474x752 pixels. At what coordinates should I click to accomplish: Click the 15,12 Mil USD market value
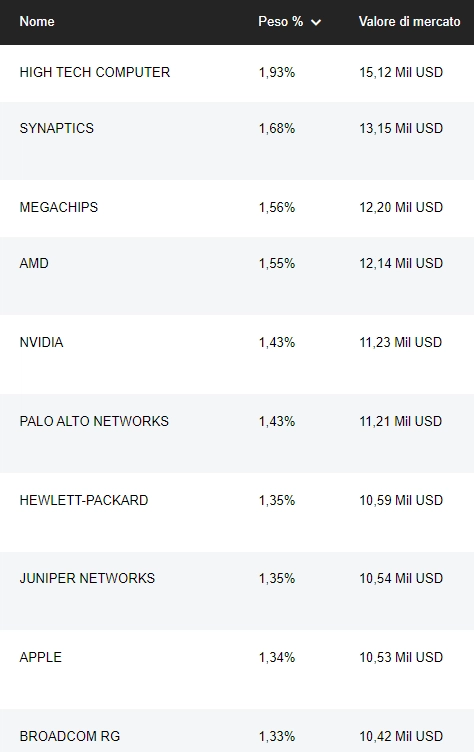401,72
